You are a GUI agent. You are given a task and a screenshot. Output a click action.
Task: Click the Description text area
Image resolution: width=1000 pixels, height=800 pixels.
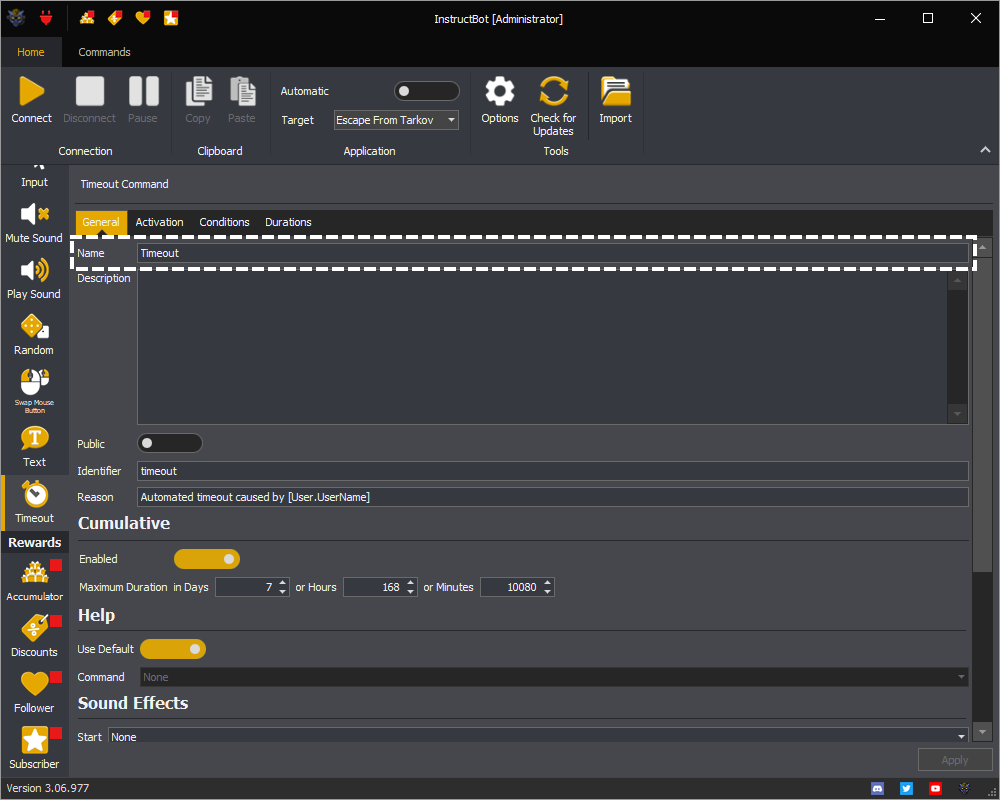click(x=542, y=347)
